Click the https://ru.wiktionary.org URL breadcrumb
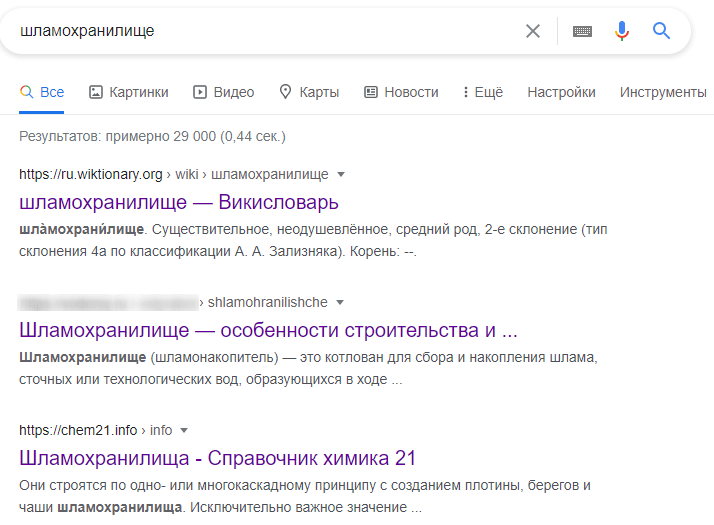 click(91, 174)
